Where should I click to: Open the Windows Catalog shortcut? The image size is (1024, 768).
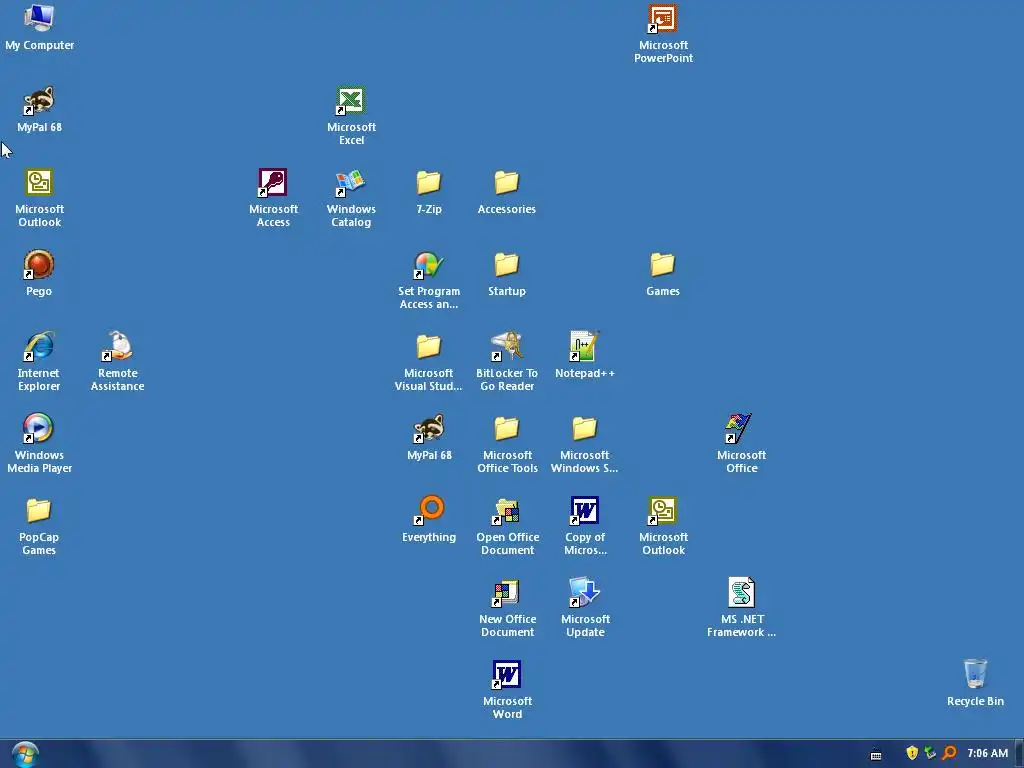[351, 198]
